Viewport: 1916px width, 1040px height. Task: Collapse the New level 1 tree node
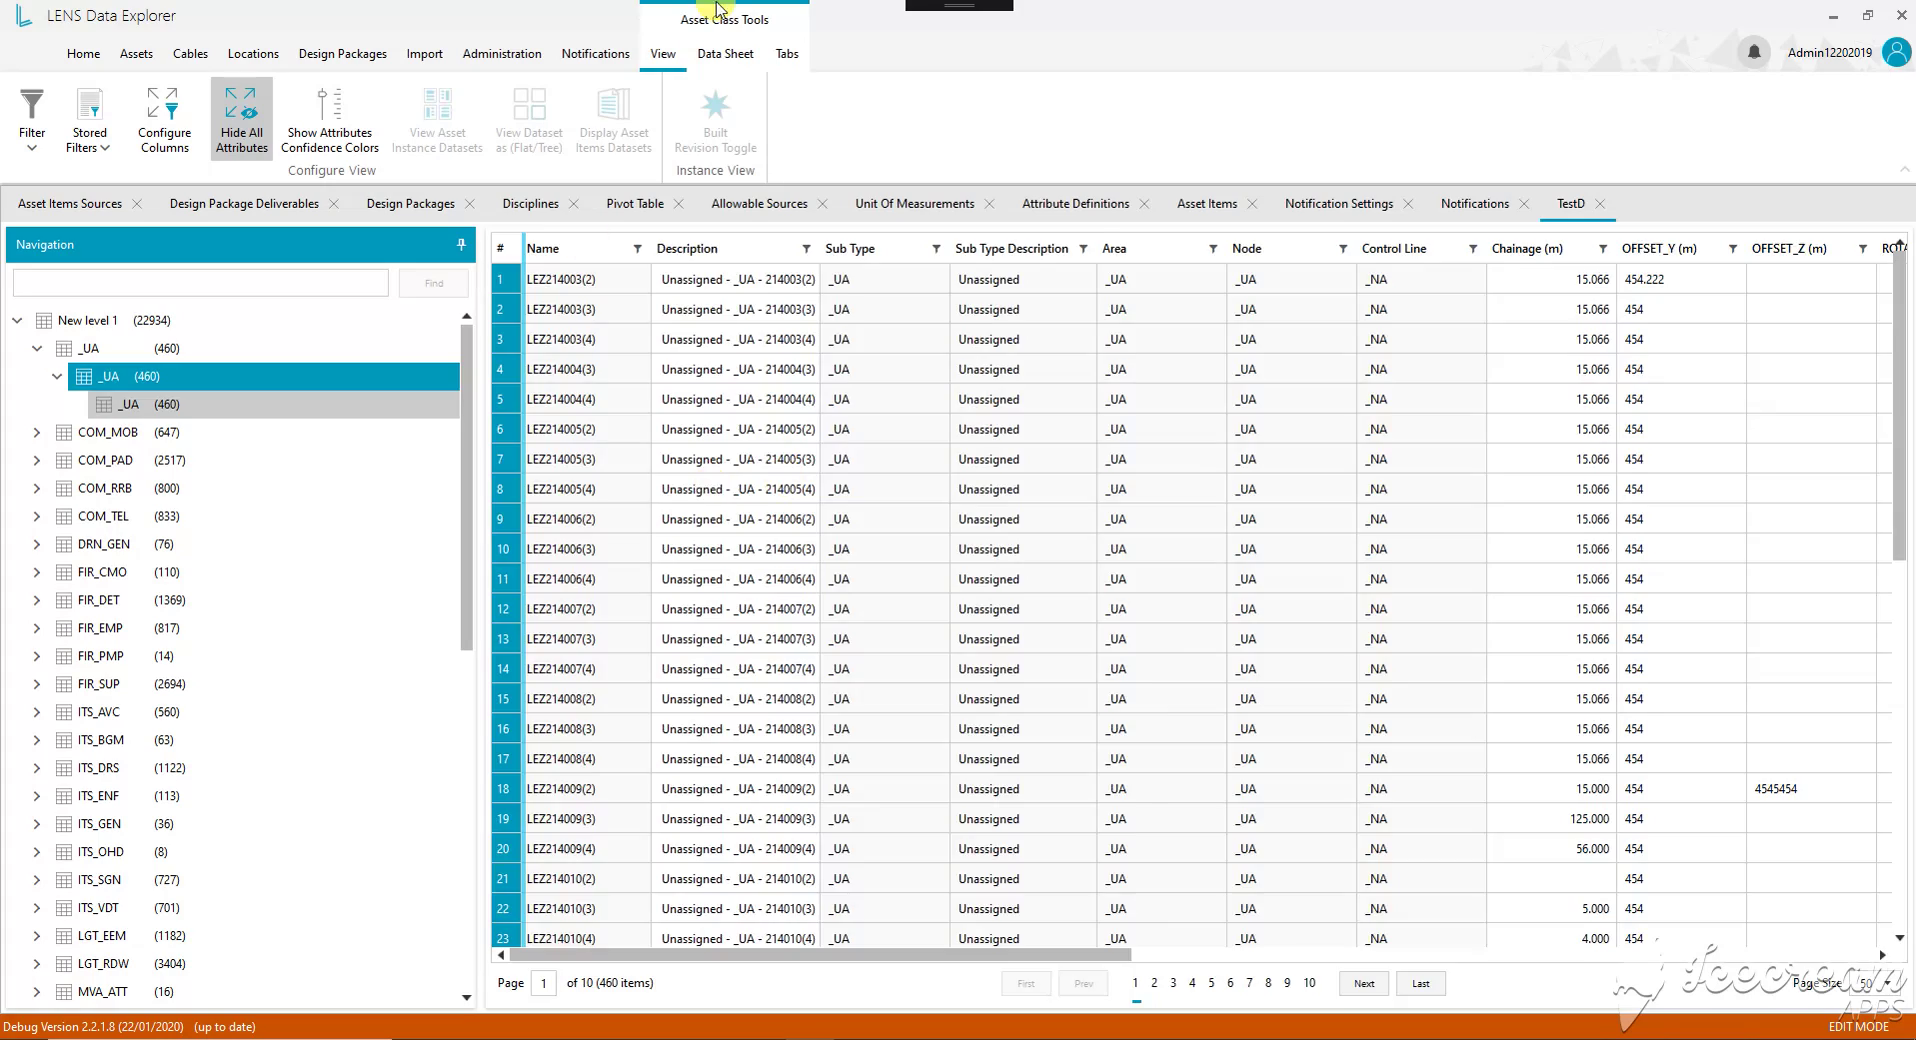(17, 321)
